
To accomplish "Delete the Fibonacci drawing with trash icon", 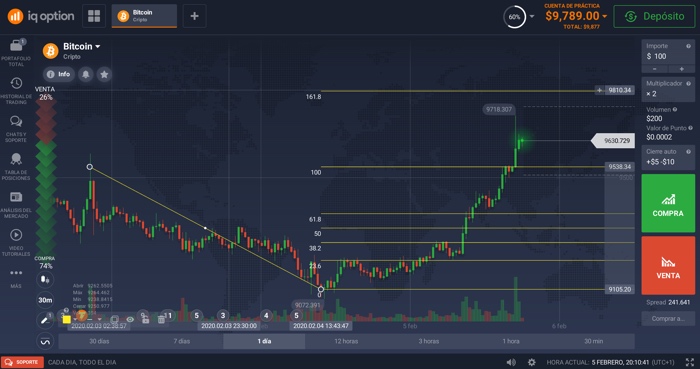I will pyautogui.click(x=161, y=320).
